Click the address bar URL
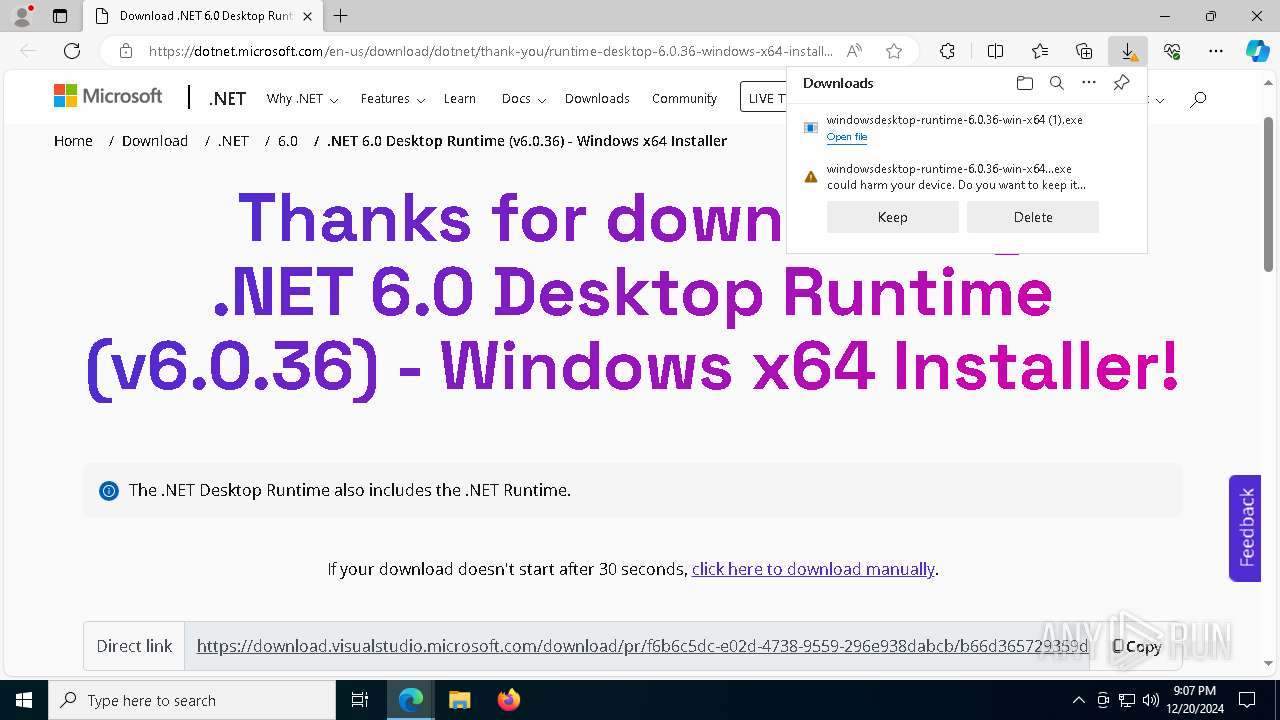Screen dimensions: 1280x720 point(490,51)
